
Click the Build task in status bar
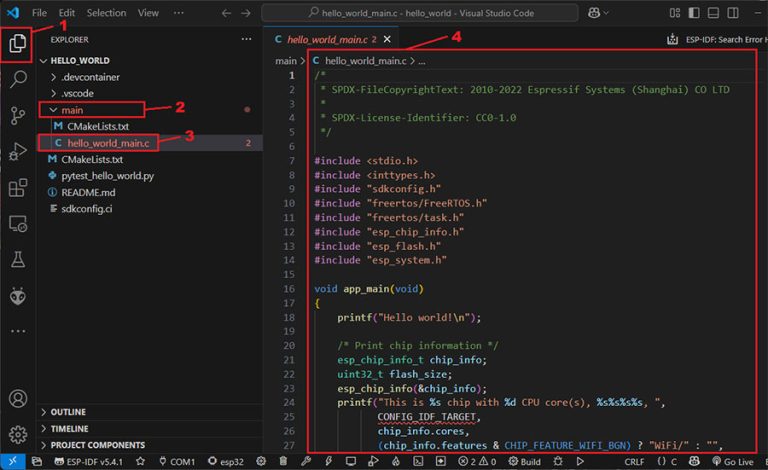pyautogui.click(x=525, y=461)
